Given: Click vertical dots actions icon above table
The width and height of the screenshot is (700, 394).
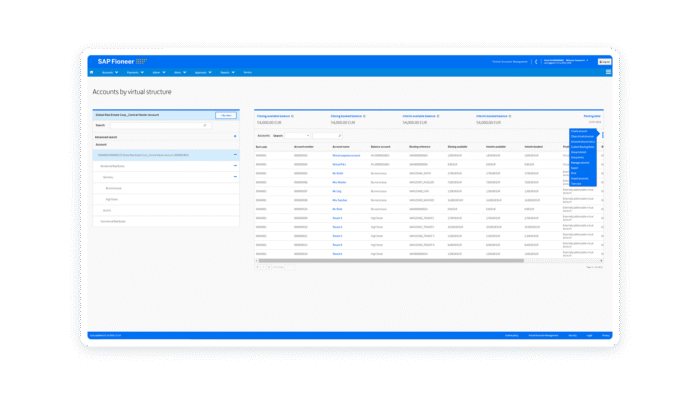Looking at the screenshot, I should pyautogui.click(x=603, y=135).
